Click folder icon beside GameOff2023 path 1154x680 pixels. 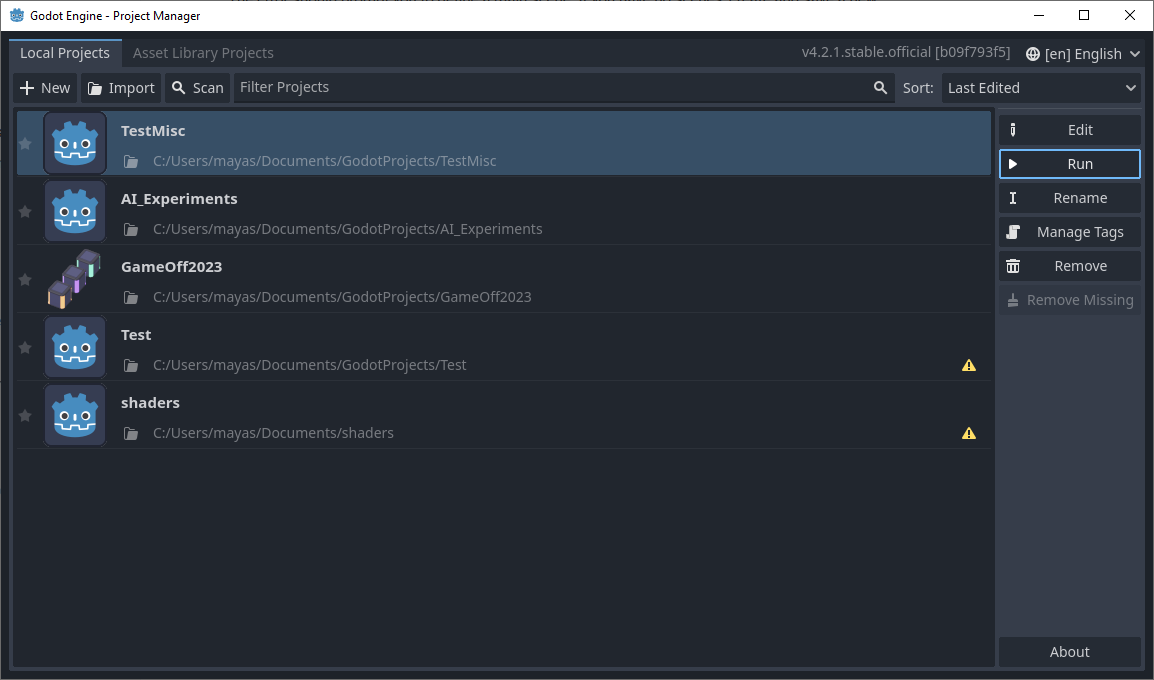pos(131,297)
